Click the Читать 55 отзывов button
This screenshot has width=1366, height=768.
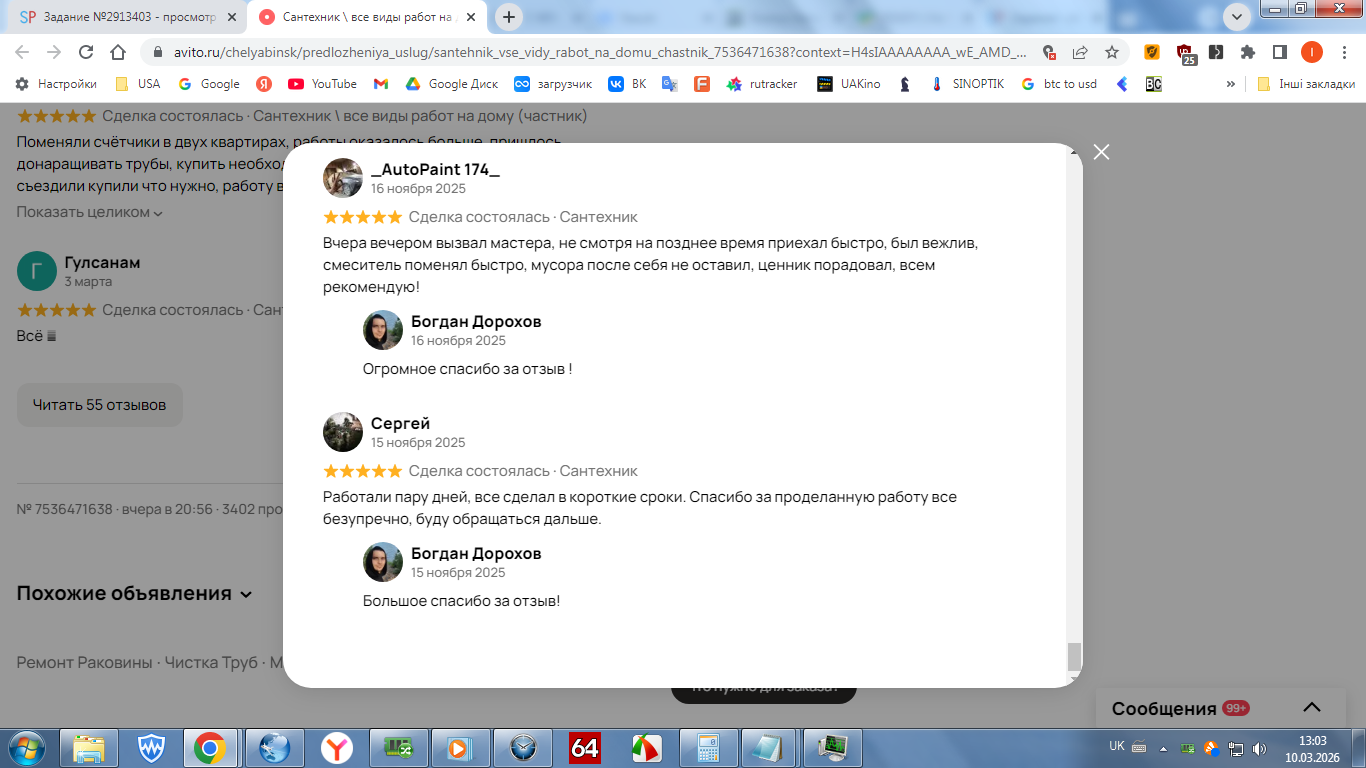click(x=99, y=405)
